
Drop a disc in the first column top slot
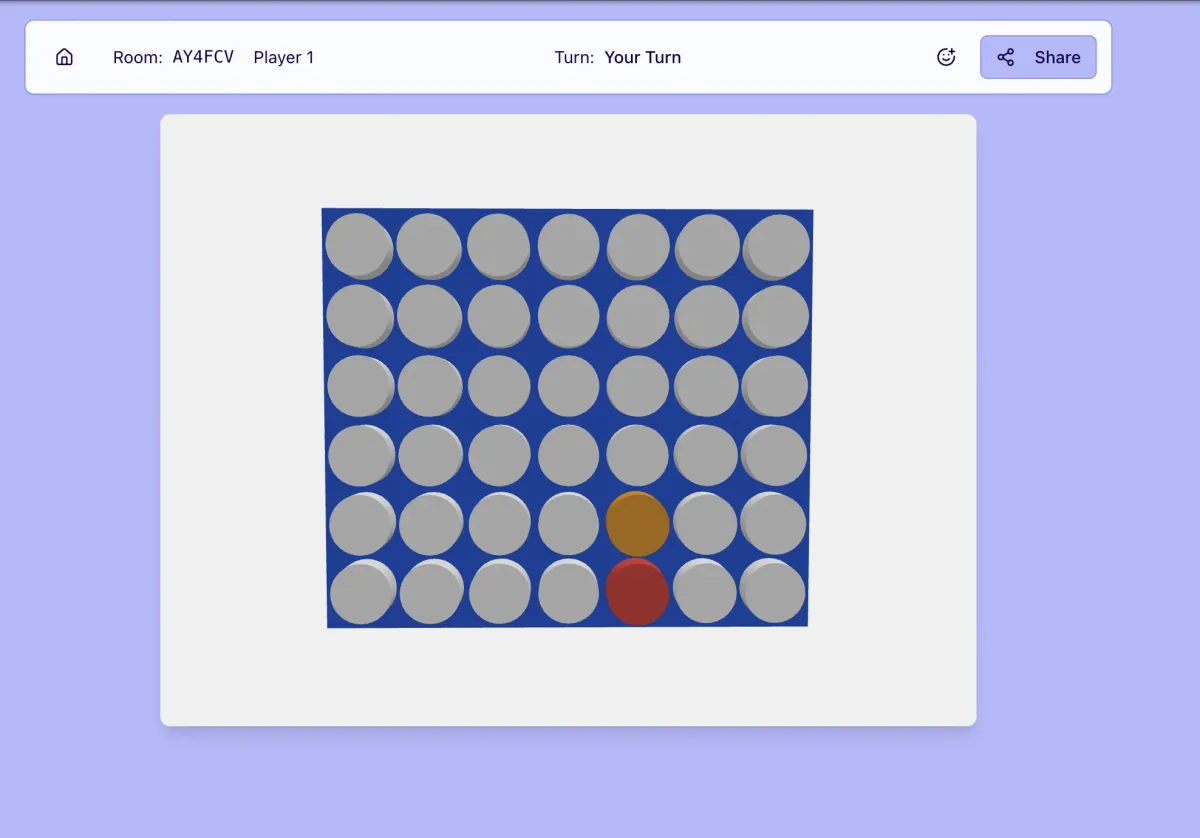coord(359,246)
